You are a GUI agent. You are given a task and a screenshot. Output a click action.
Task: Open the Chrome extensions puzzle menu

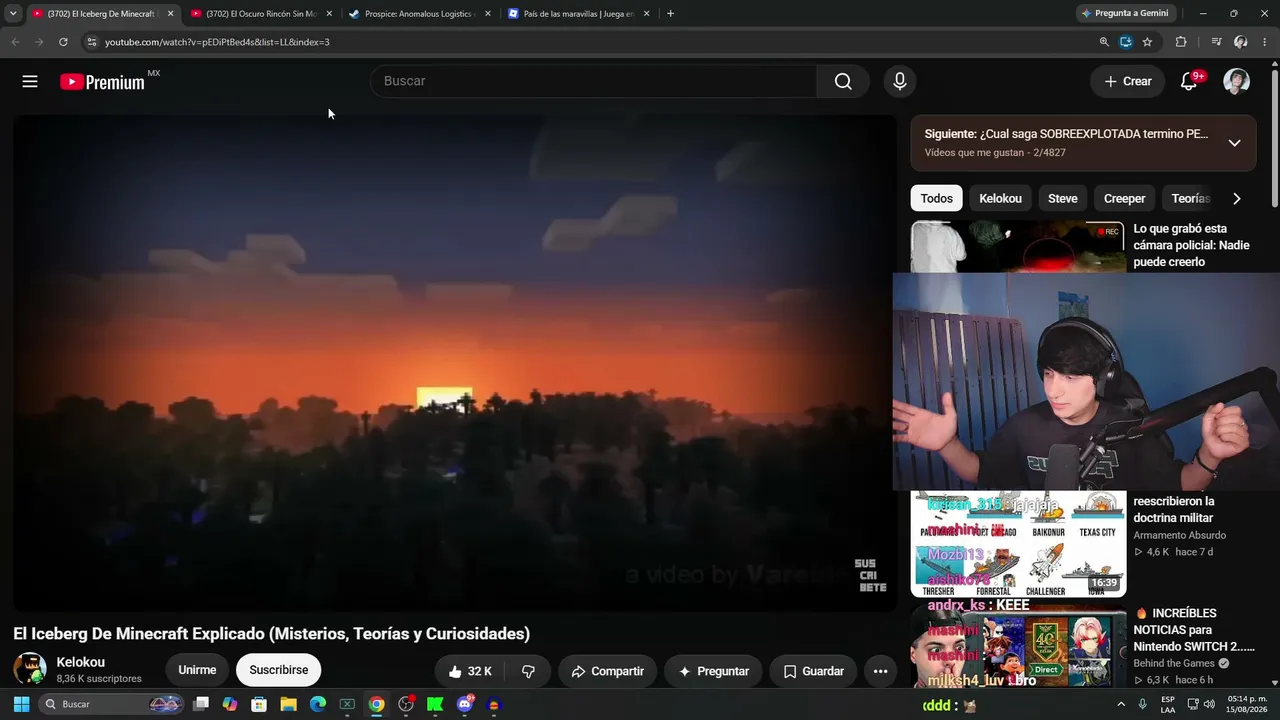1181,42
